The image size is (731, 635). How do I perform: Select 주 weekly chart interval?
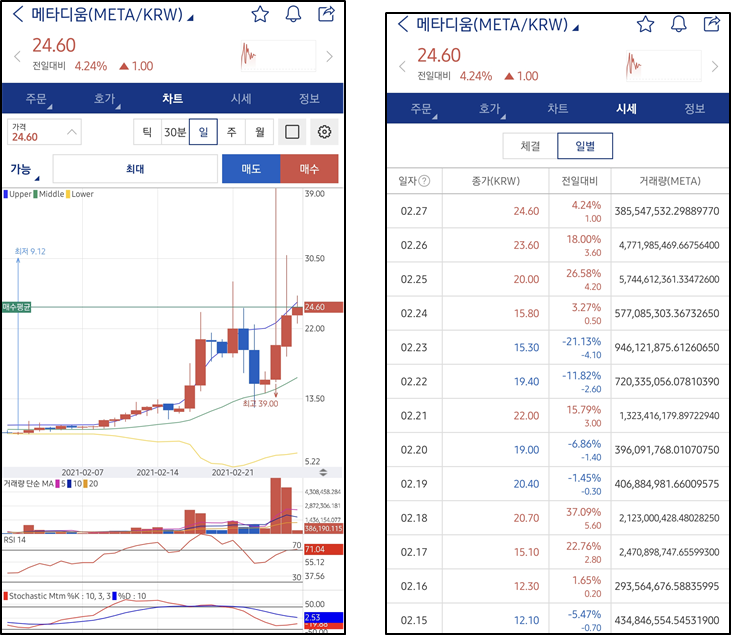point(231,132)
